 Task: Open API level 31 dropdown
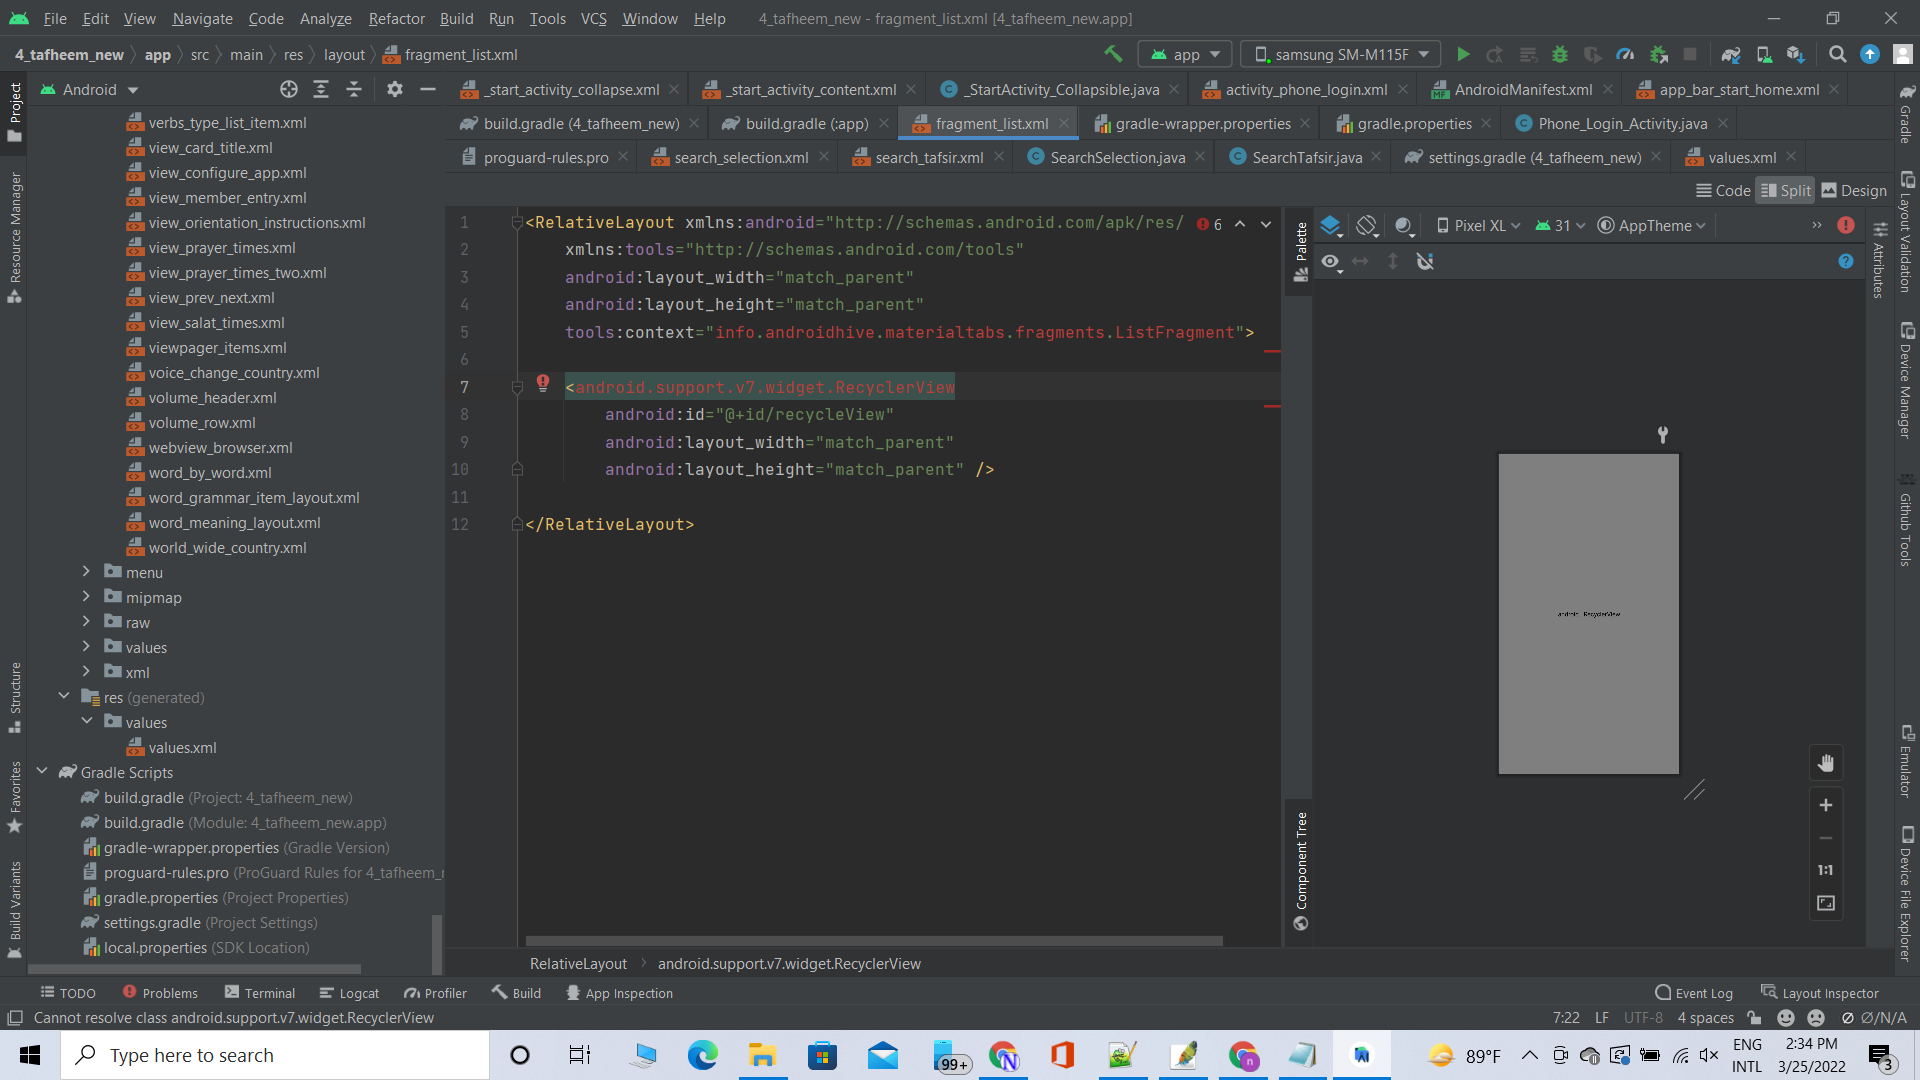pyautogui.click(x=1560, y=226)
